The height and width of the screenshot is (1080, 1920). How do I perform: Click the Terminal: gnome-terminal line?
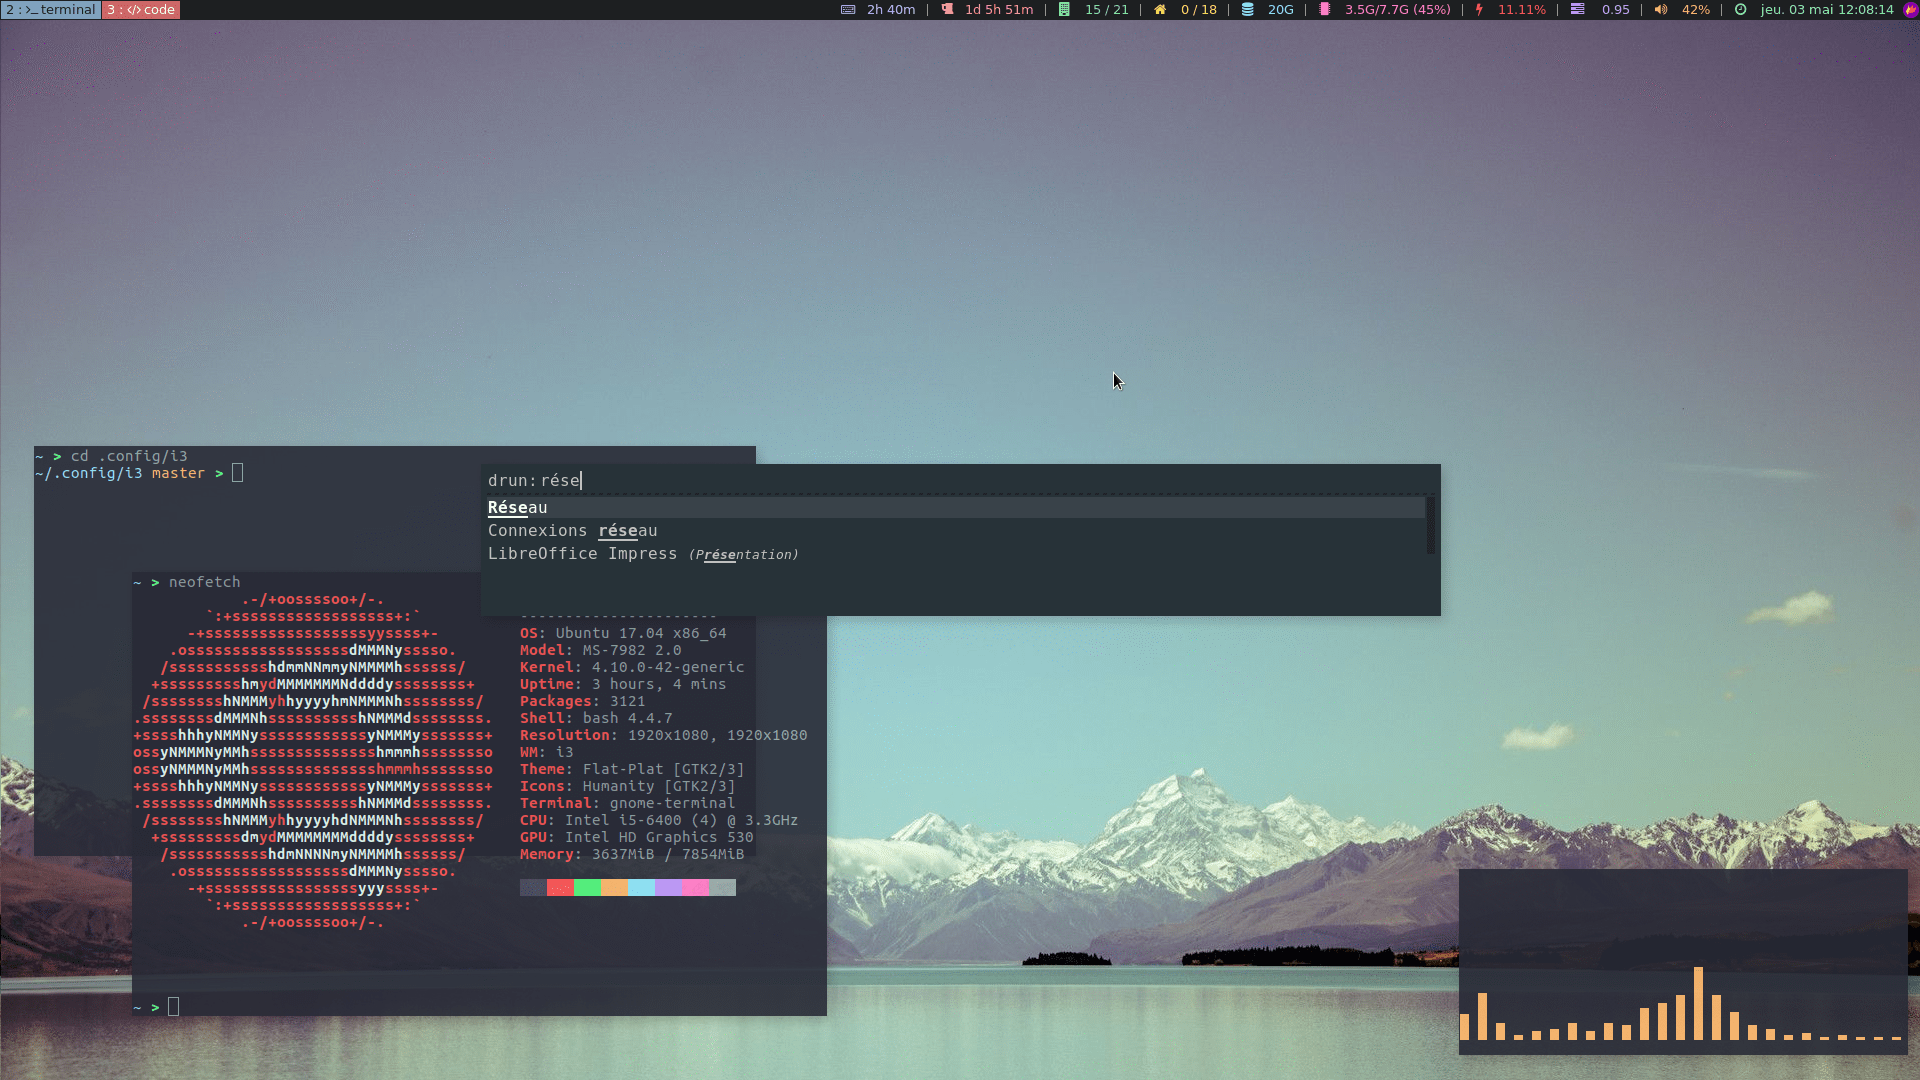[627, 803]
